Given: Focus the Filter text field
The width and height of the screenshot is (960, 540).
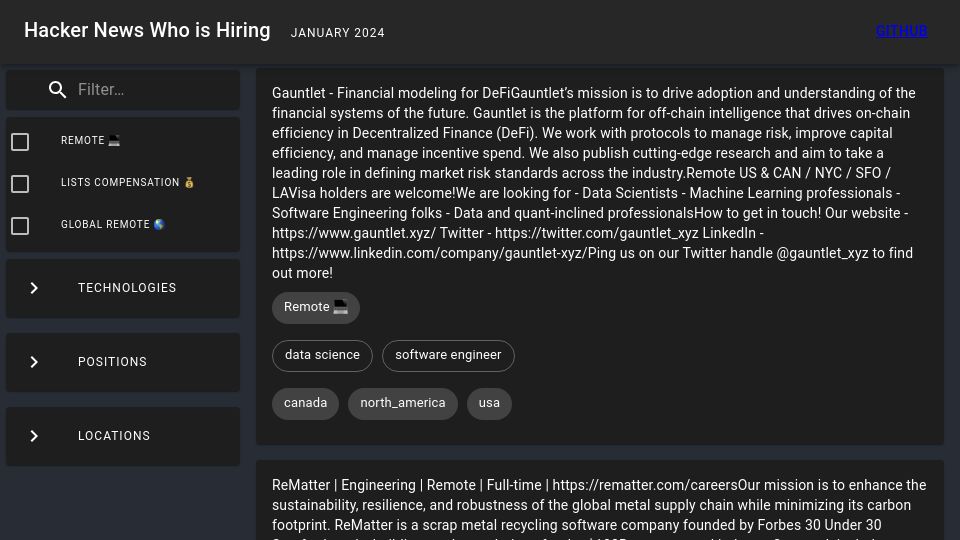Looking at the screenshot, I should point(153,90).
